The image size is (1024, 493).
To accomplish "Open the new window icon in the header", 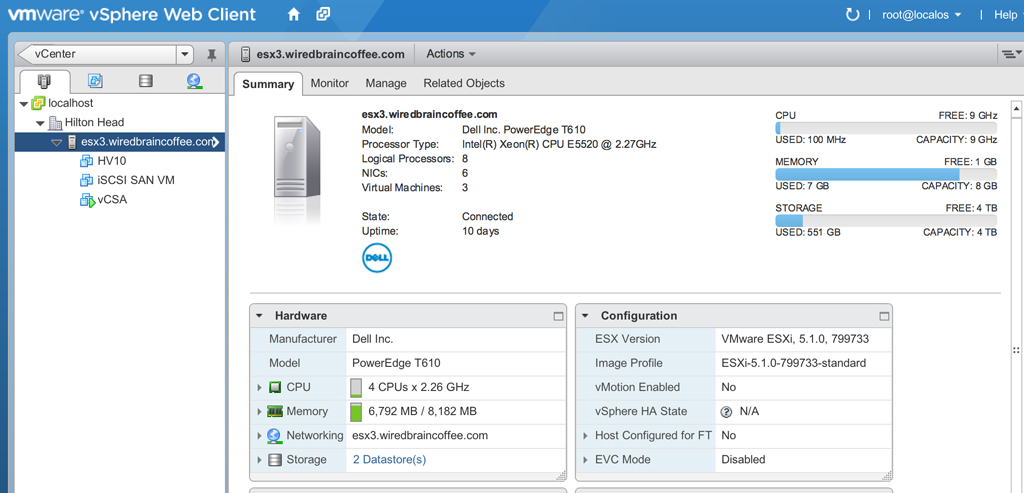I will point(323,14).
